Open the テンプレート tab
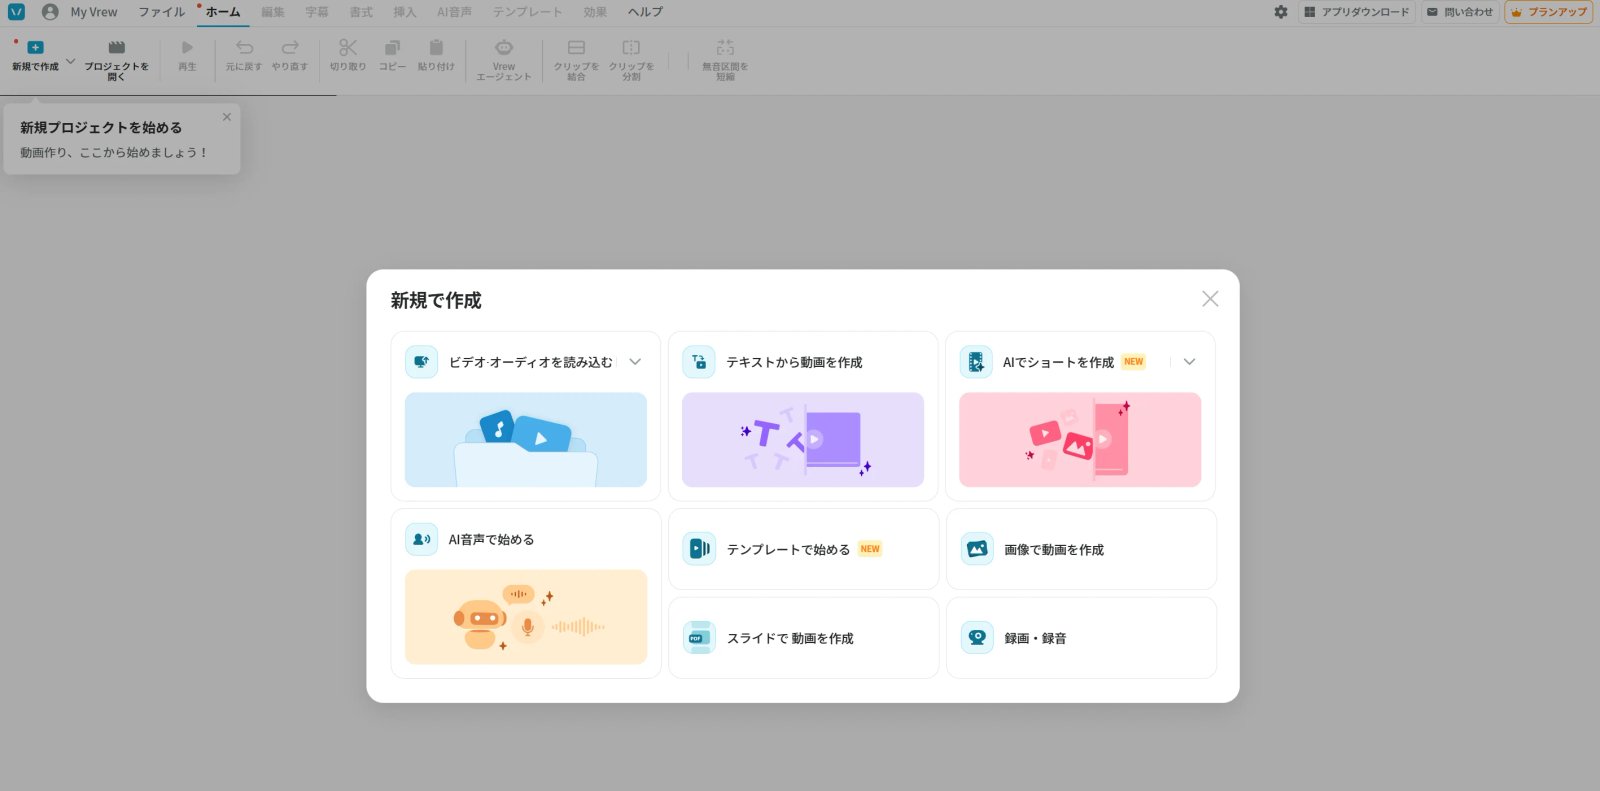This screenshot has width=1600, height=791. point(528,12)
